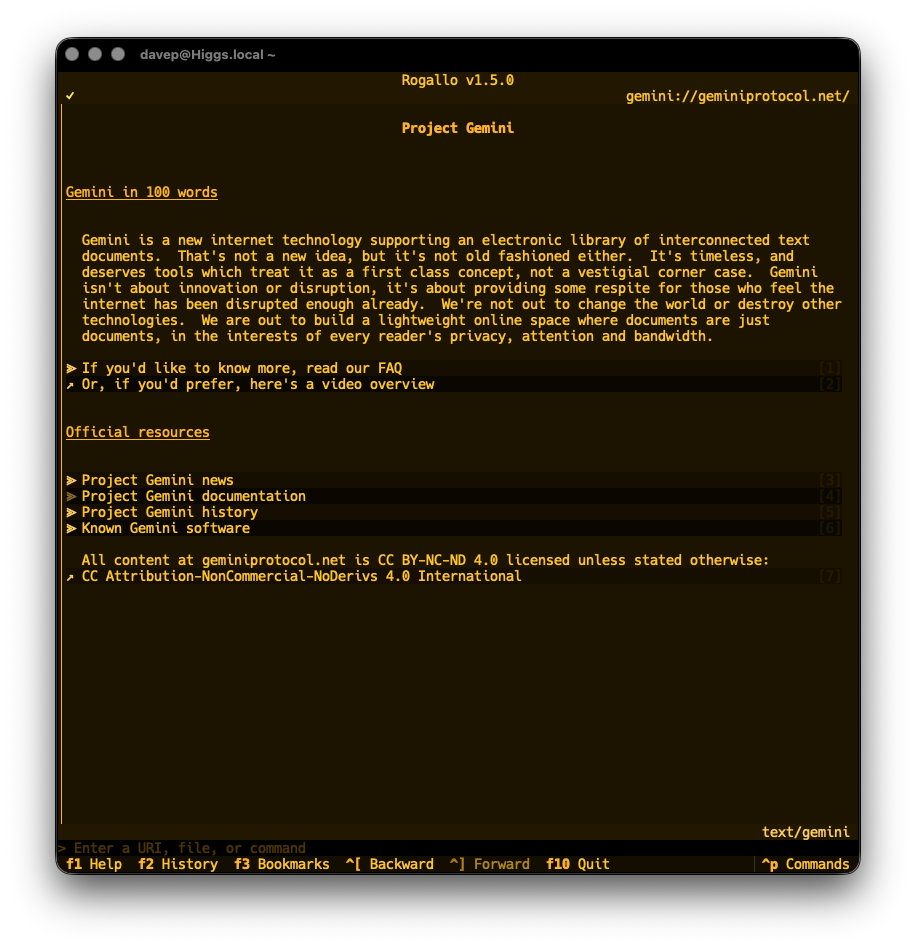916x948 pixels.
Task: Click the arrow icon beside FAQ link
Action: (x=71, y=368)
